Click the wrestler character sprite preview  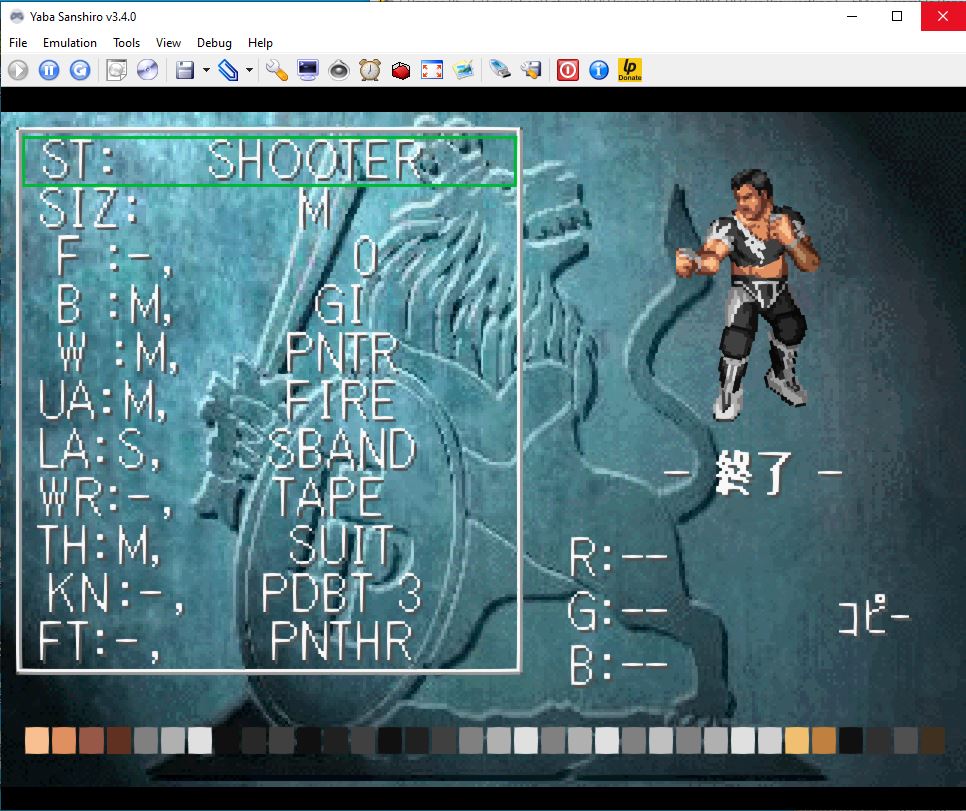(x=748, y=295)
